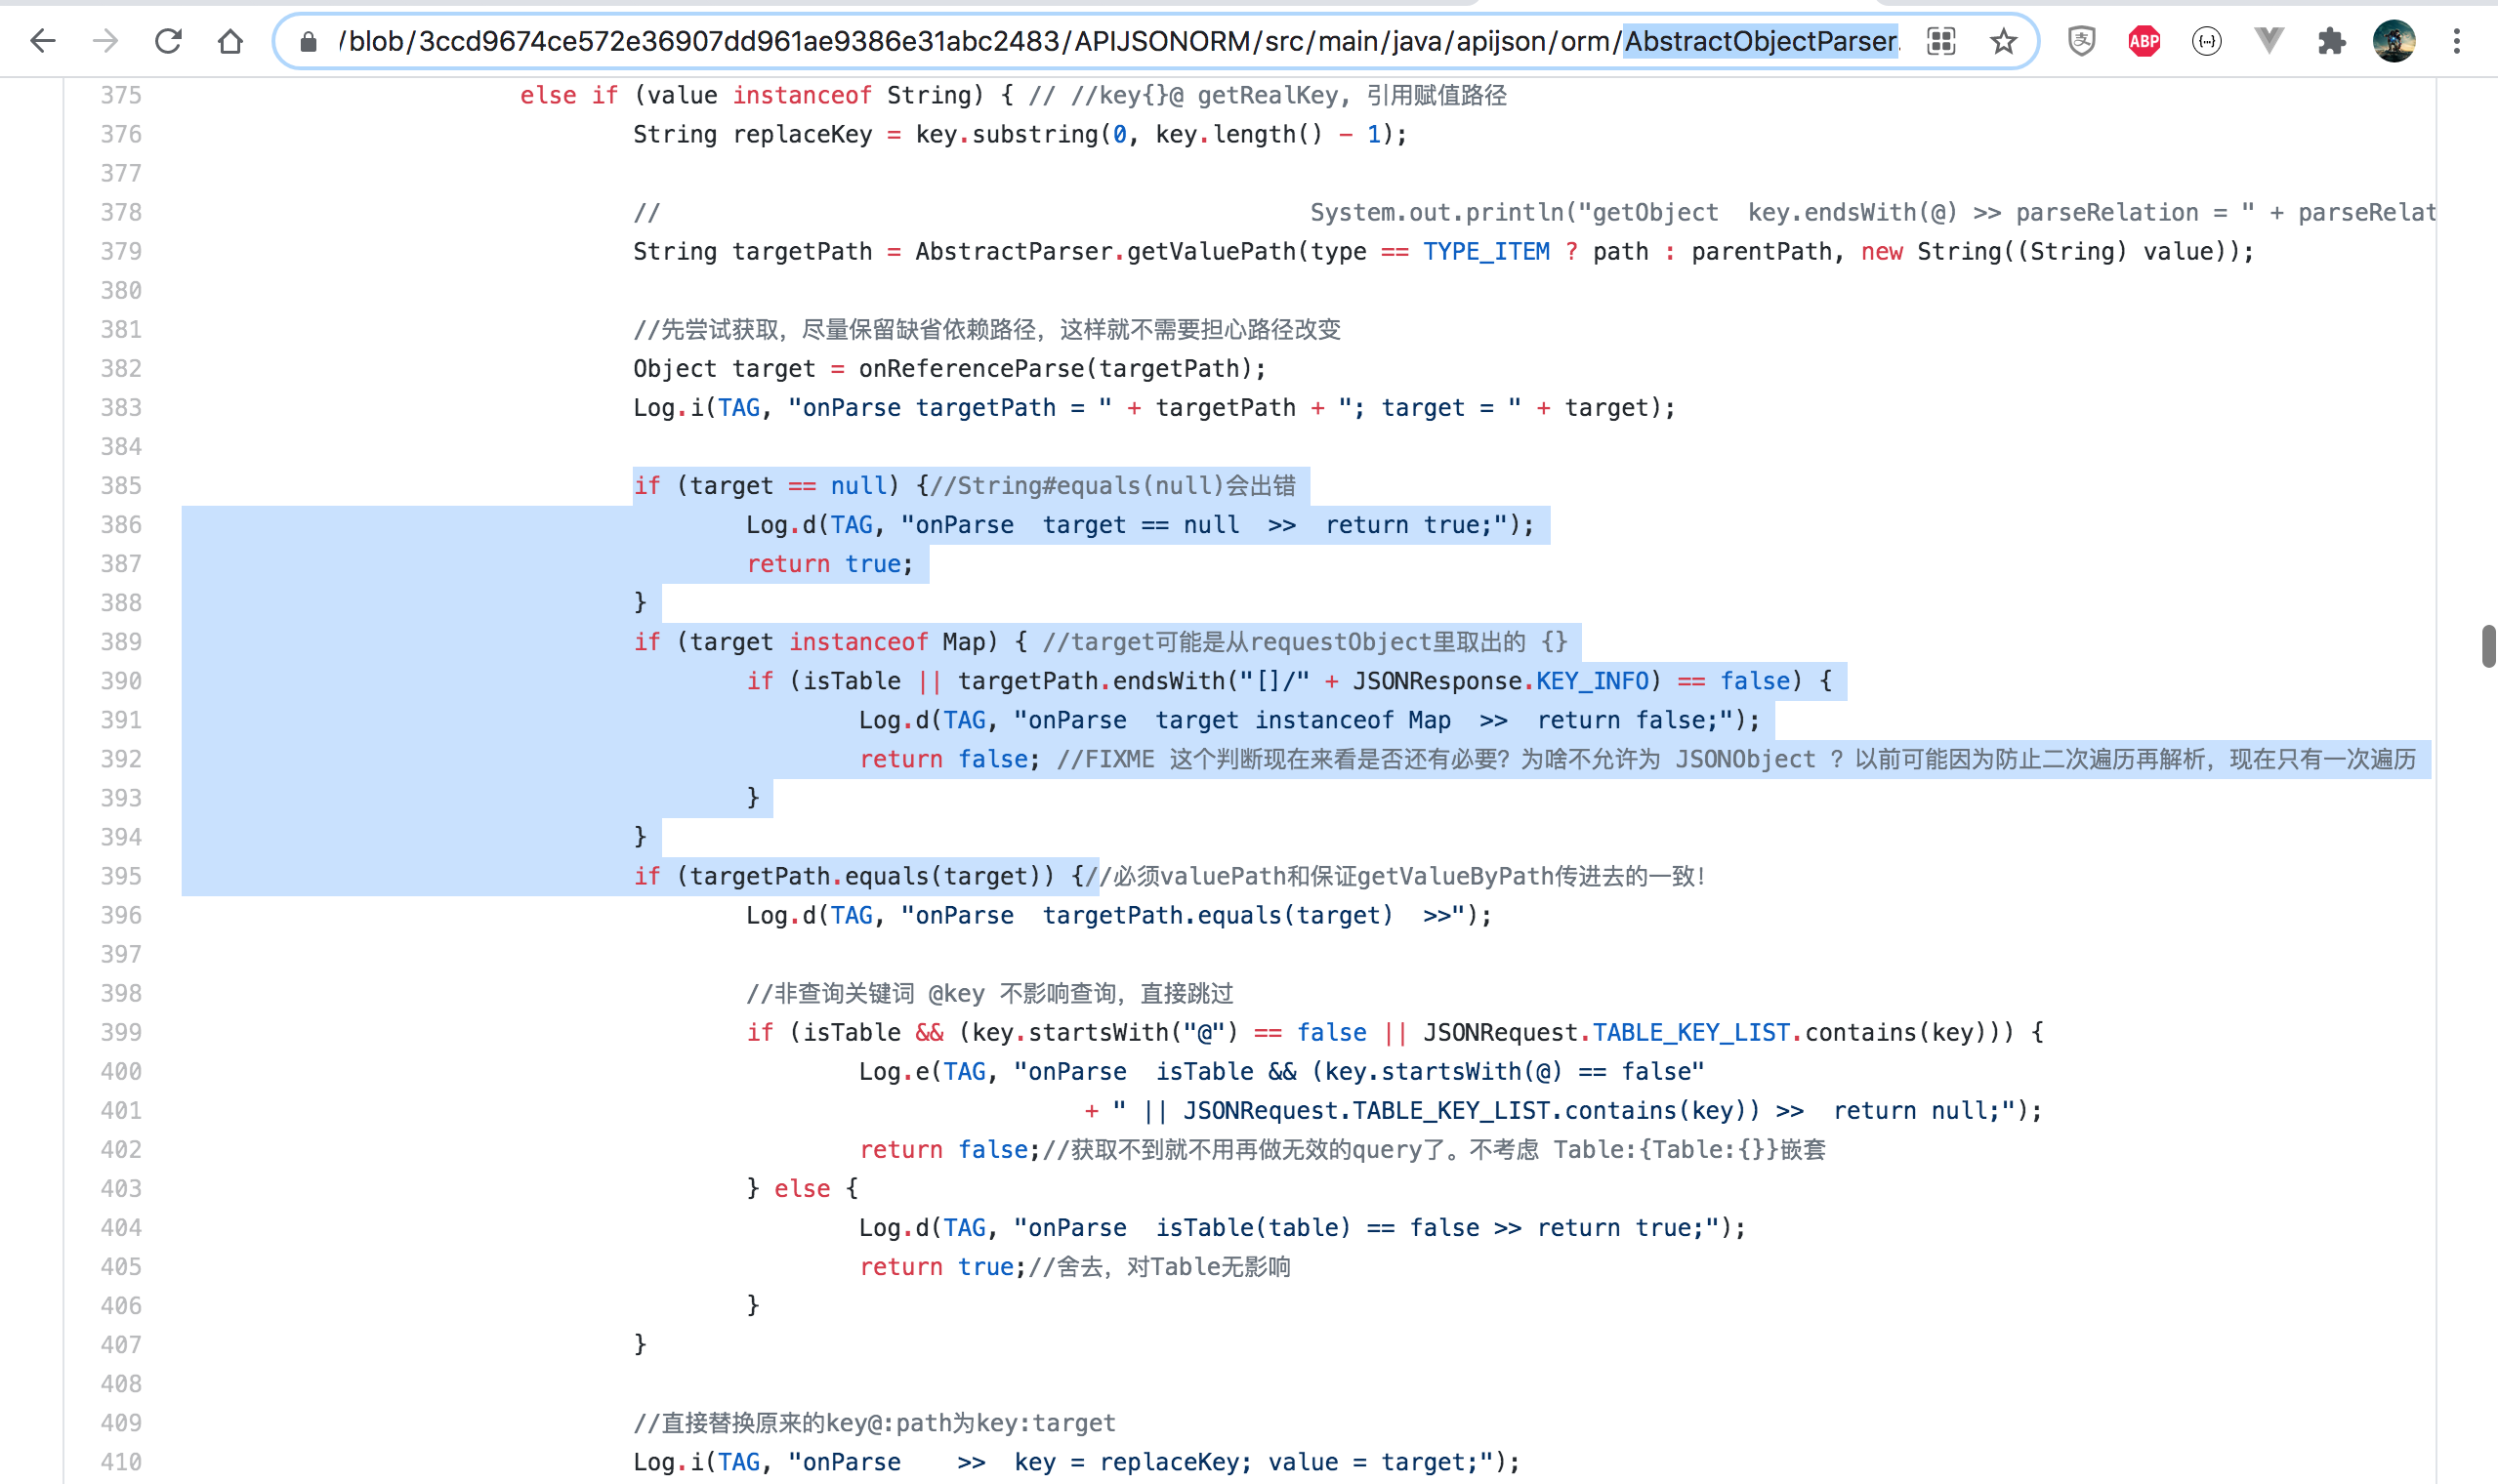The height and width of the screenshot is (1484, 2498).
Task: Open the gray V-shaped extension icon
Action: click(x=2269, y=41)
